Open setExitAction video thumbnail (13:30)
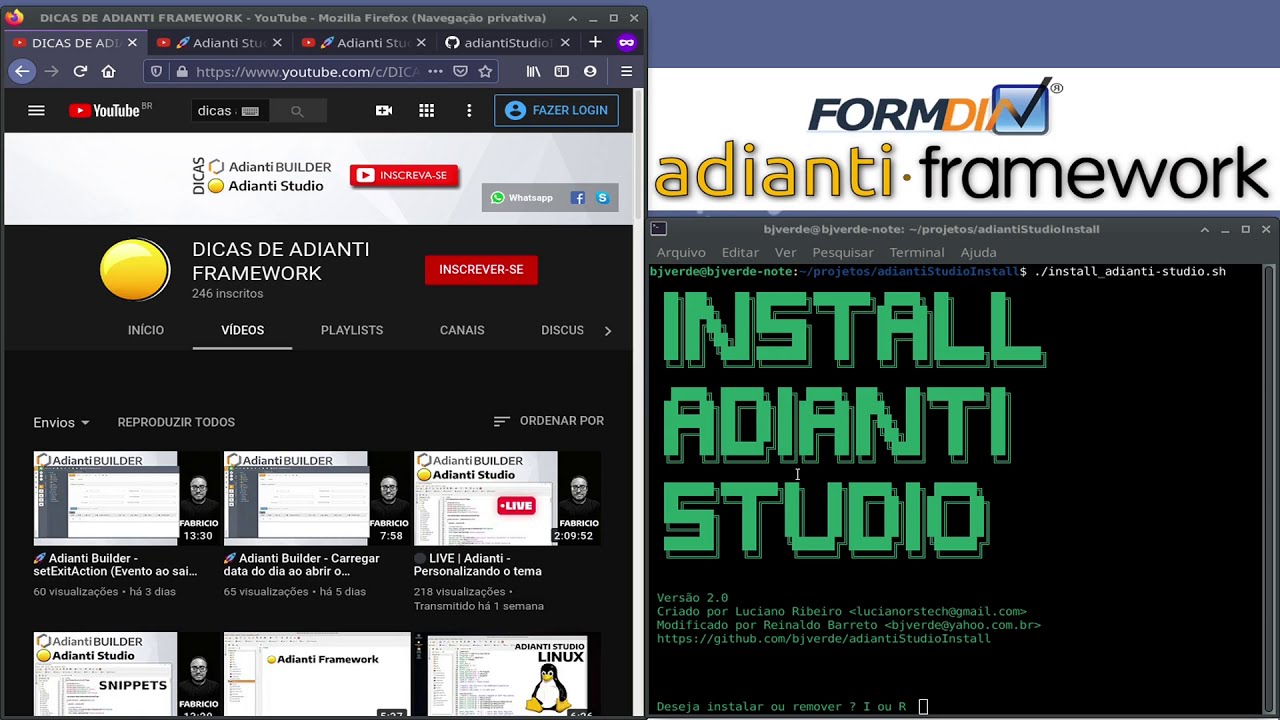The width and height of the screenshot is (1280, 720). click(x=127, y=498)
